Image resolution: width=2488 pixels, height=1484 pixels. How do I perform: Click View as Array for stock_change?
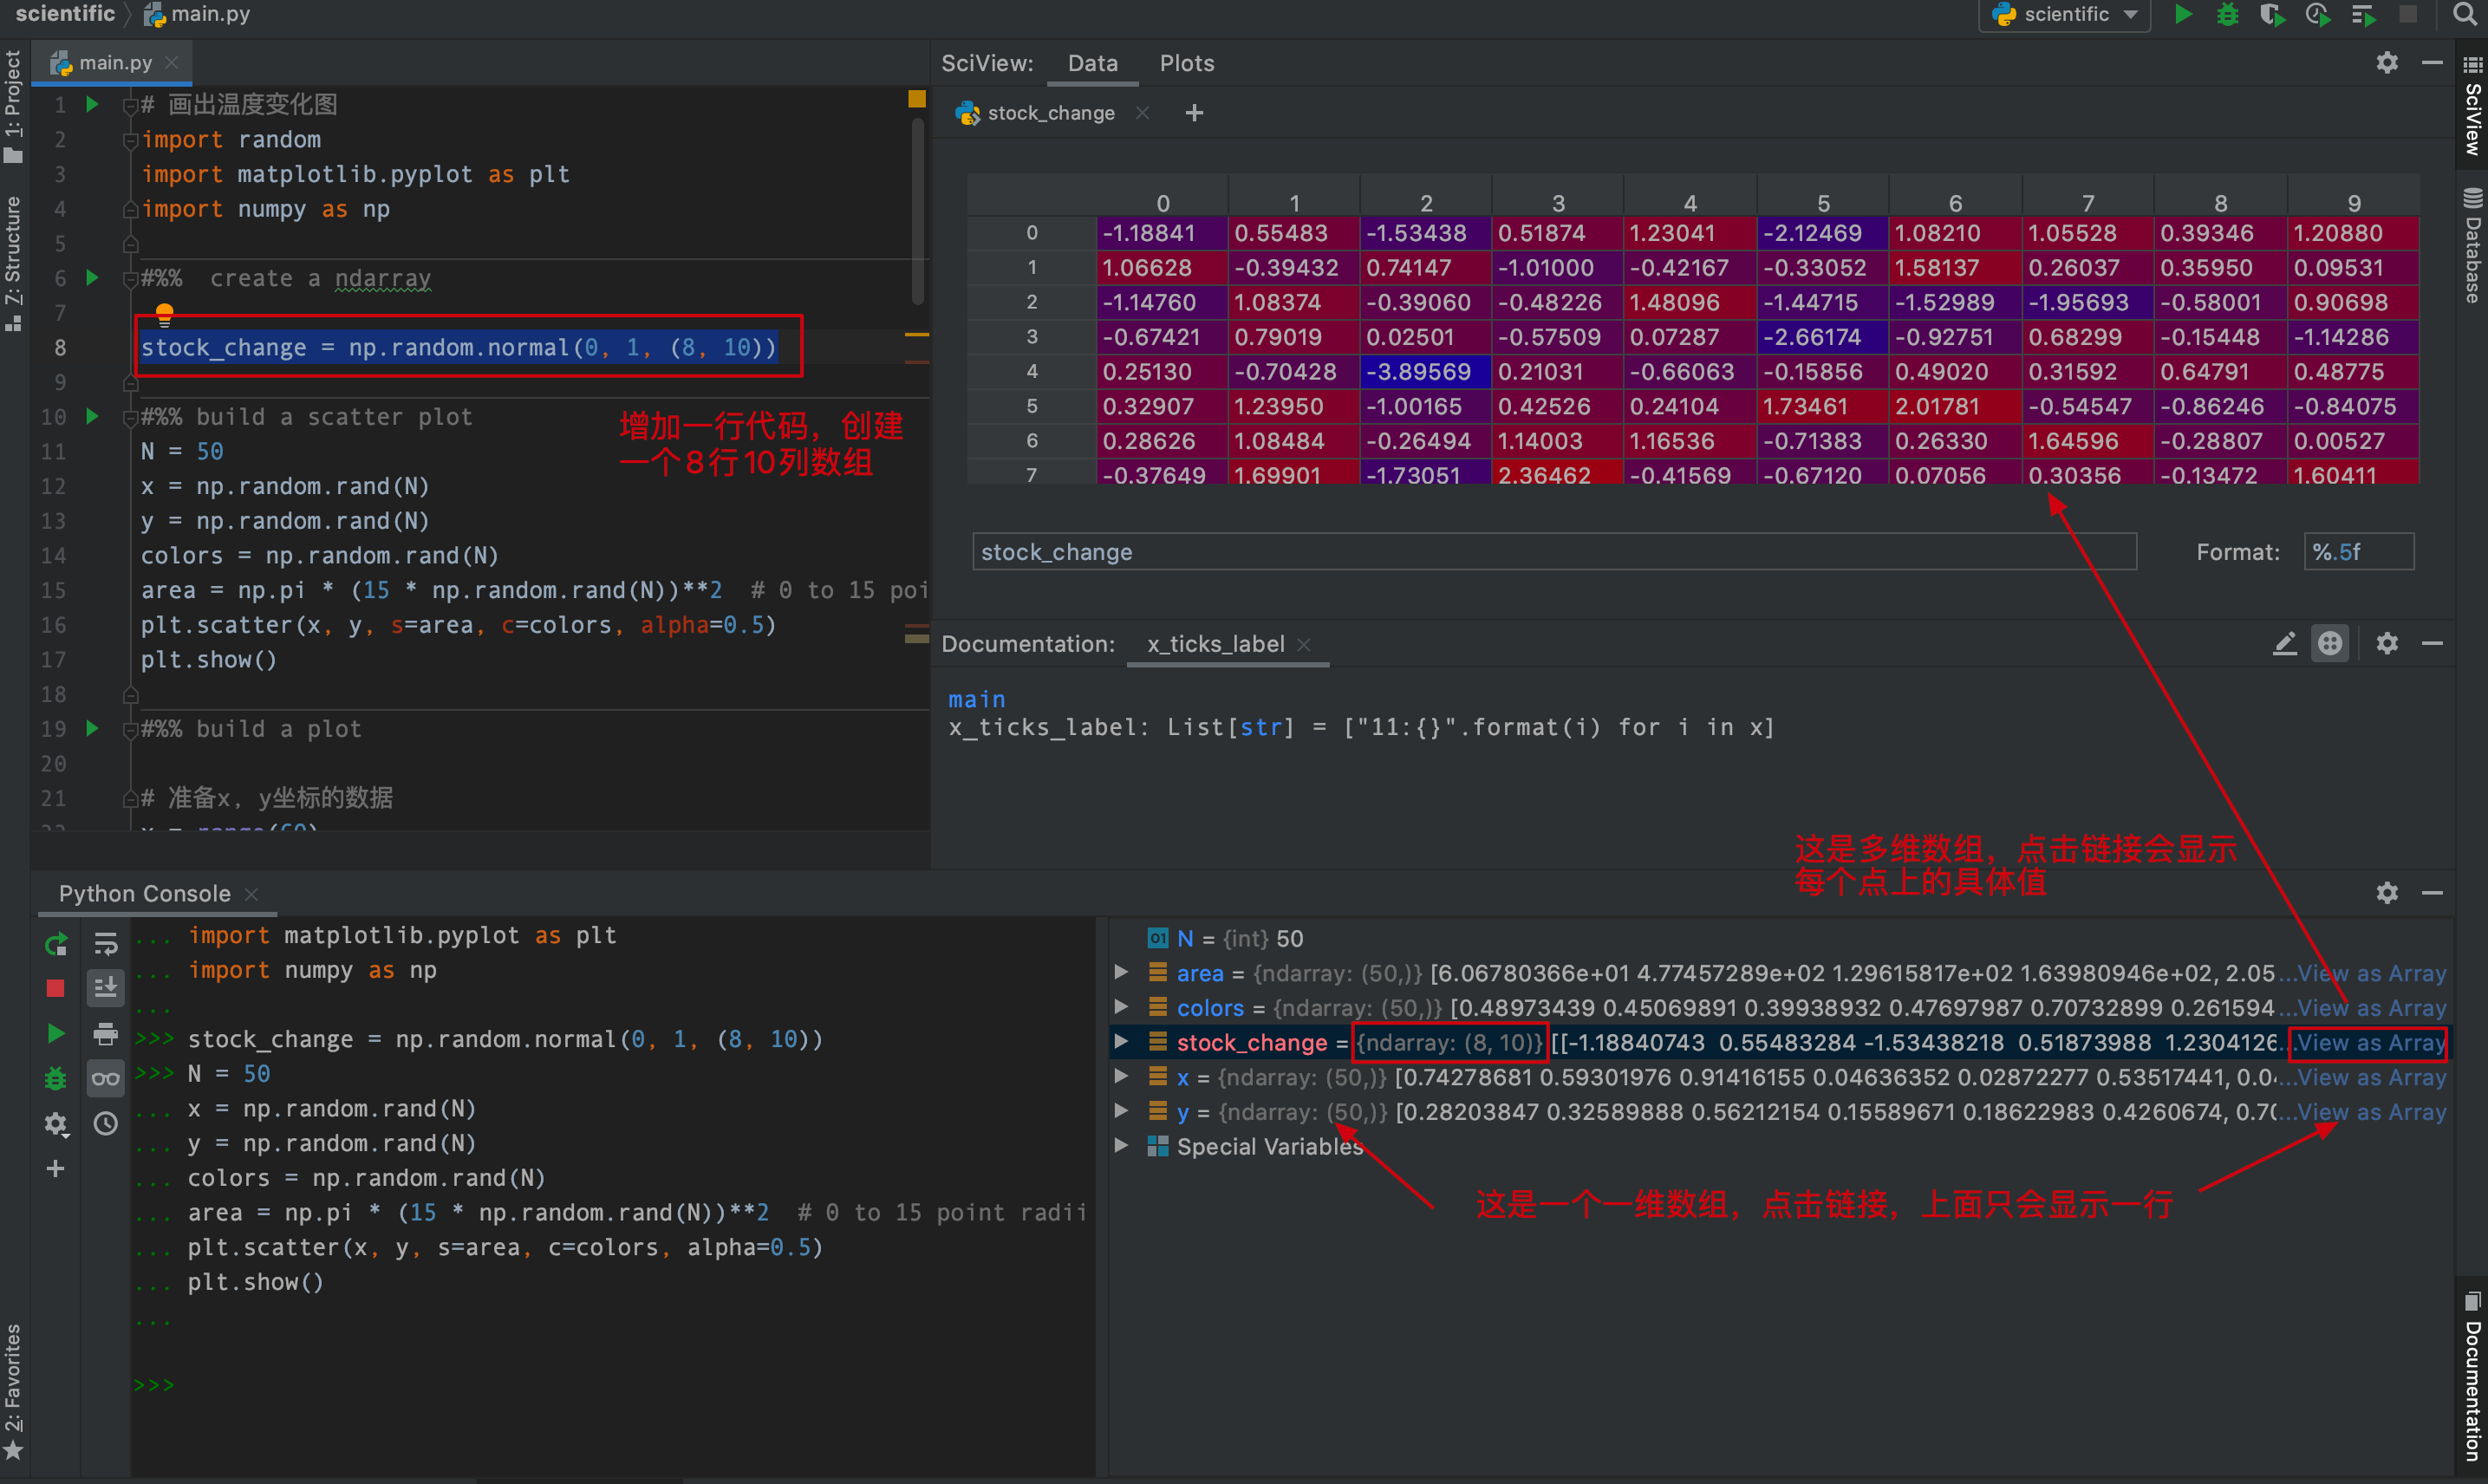coord(2372,1043)
